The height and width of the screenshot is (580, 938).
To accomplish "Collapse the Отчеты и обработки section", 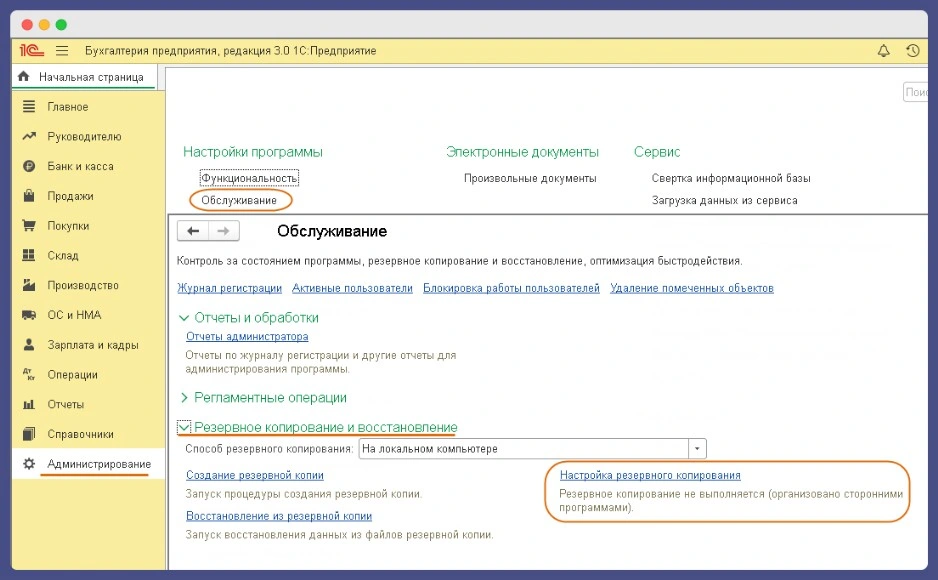I will [184, 318].
